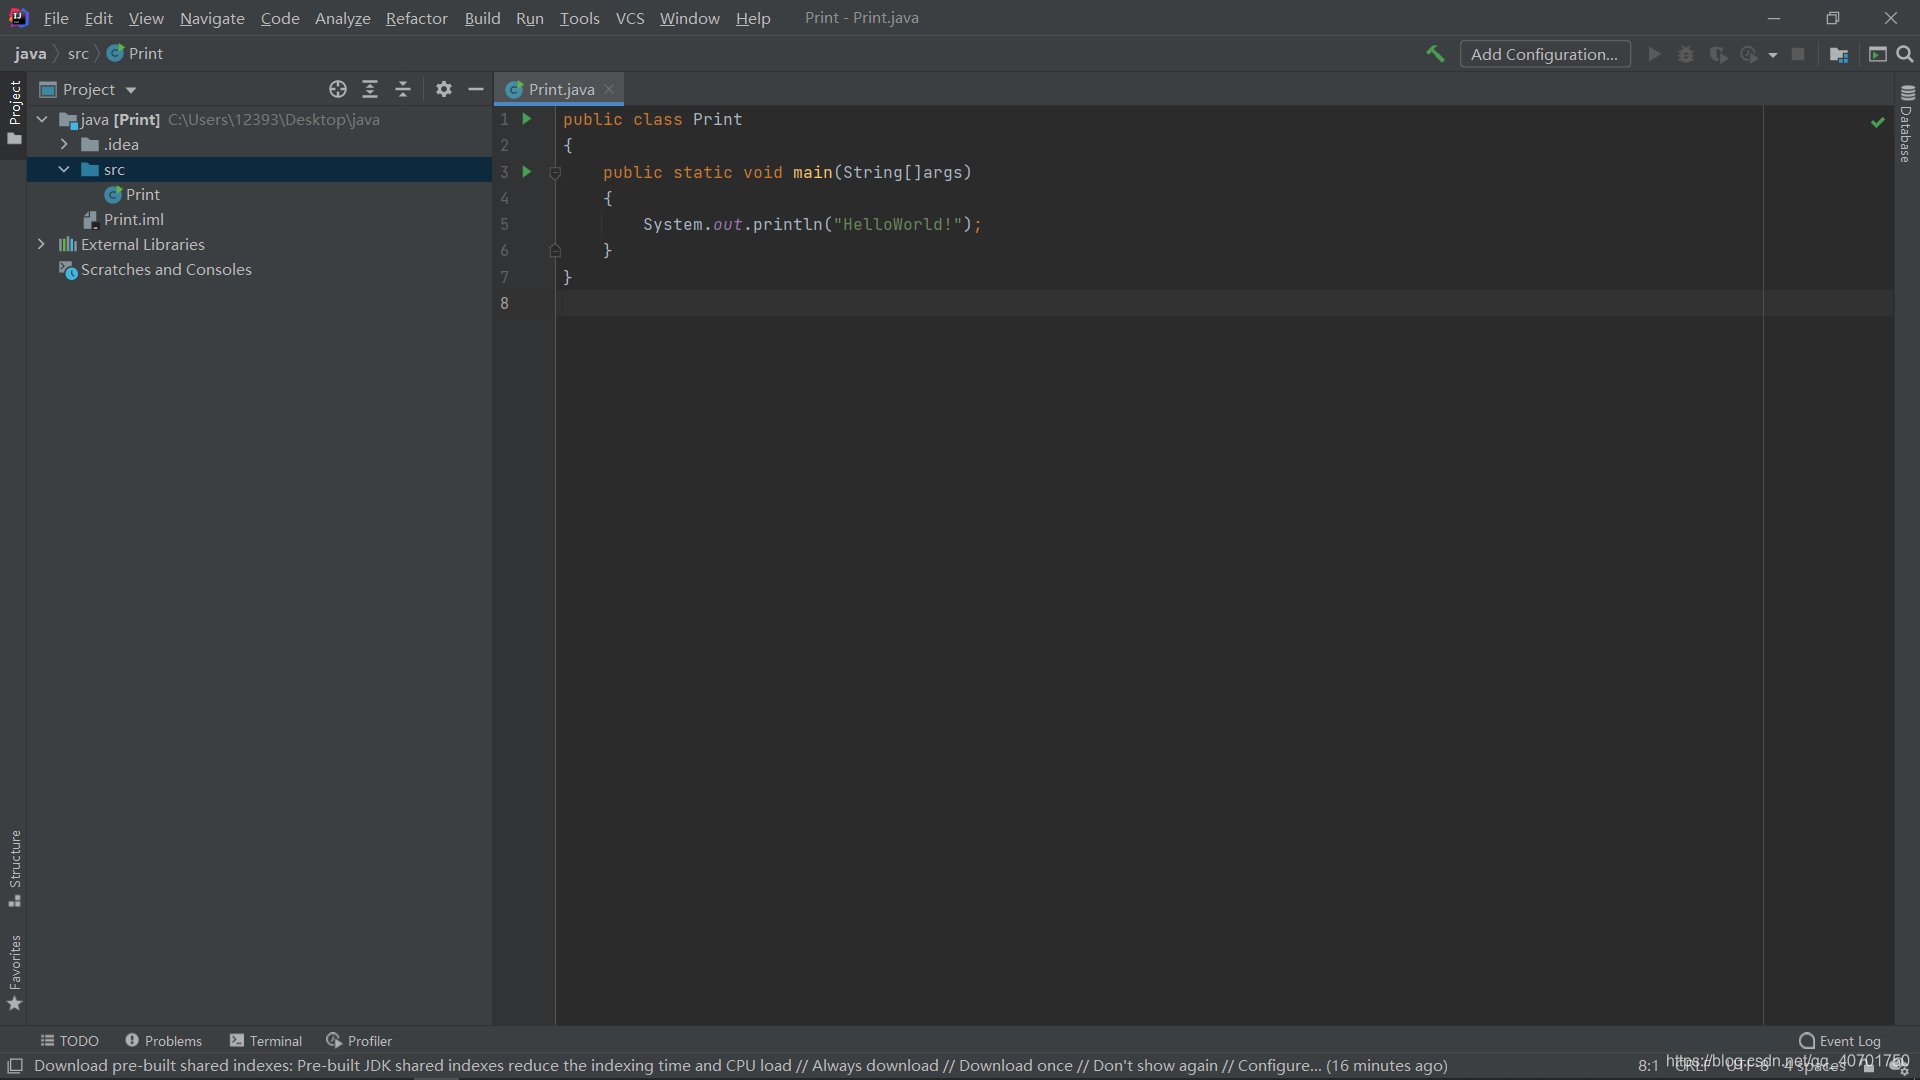1920x1080 pixels.
Task: Open the Refactor menu
Action: click(x=416, y=18)
